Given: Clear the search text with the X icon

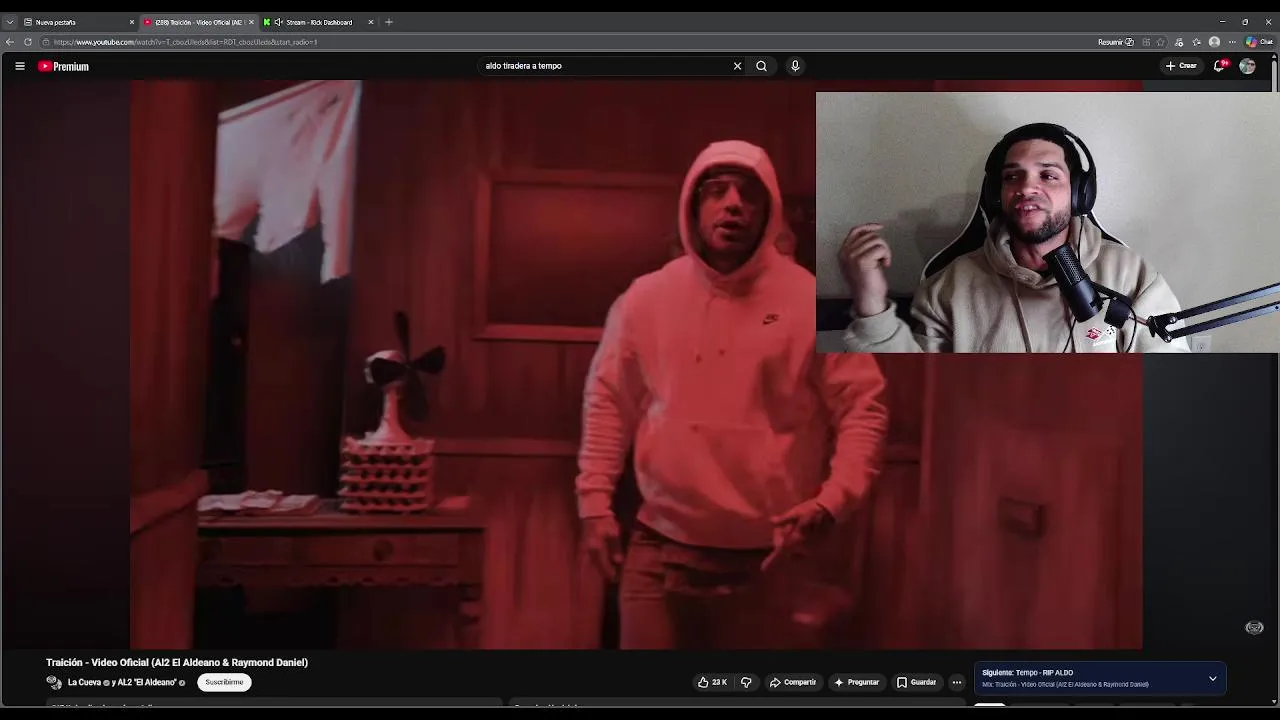Looking at the screenshot, I should tap(737, 66).
